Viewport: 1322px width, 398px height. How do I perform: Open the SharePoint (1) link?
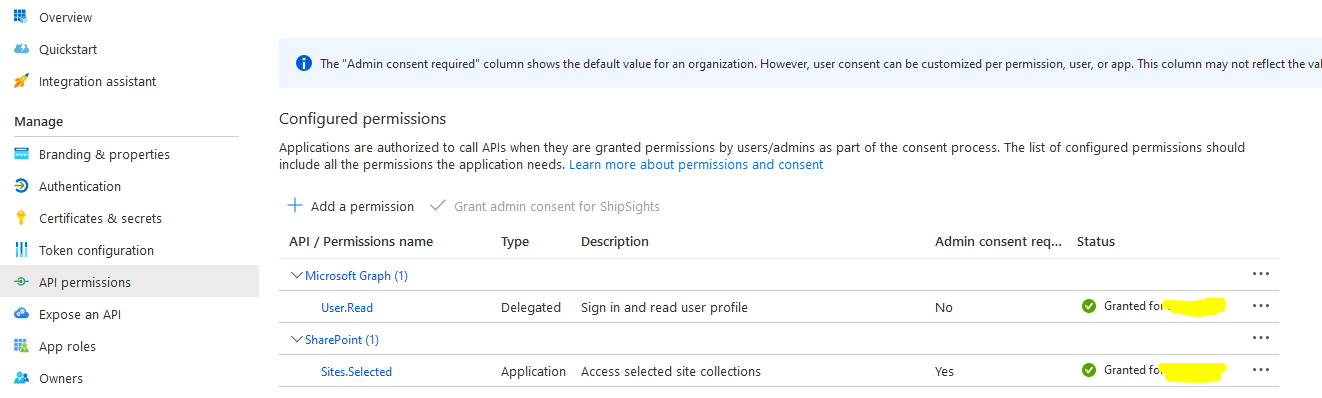(x=342, y=339)
